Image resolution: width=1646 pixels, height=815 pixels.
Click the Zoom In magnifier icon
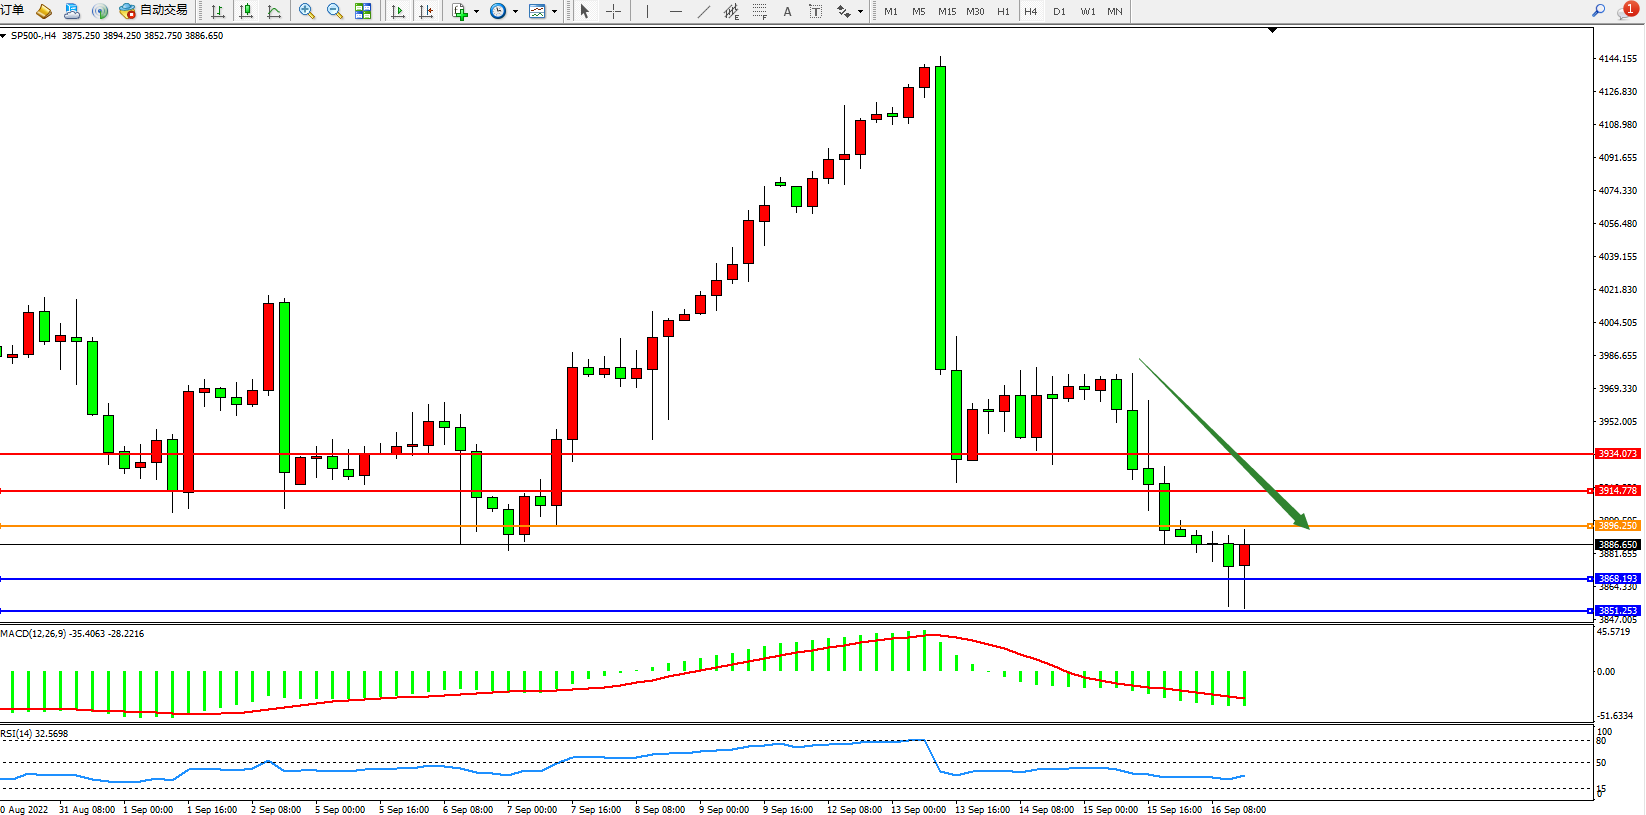[307, 11]
